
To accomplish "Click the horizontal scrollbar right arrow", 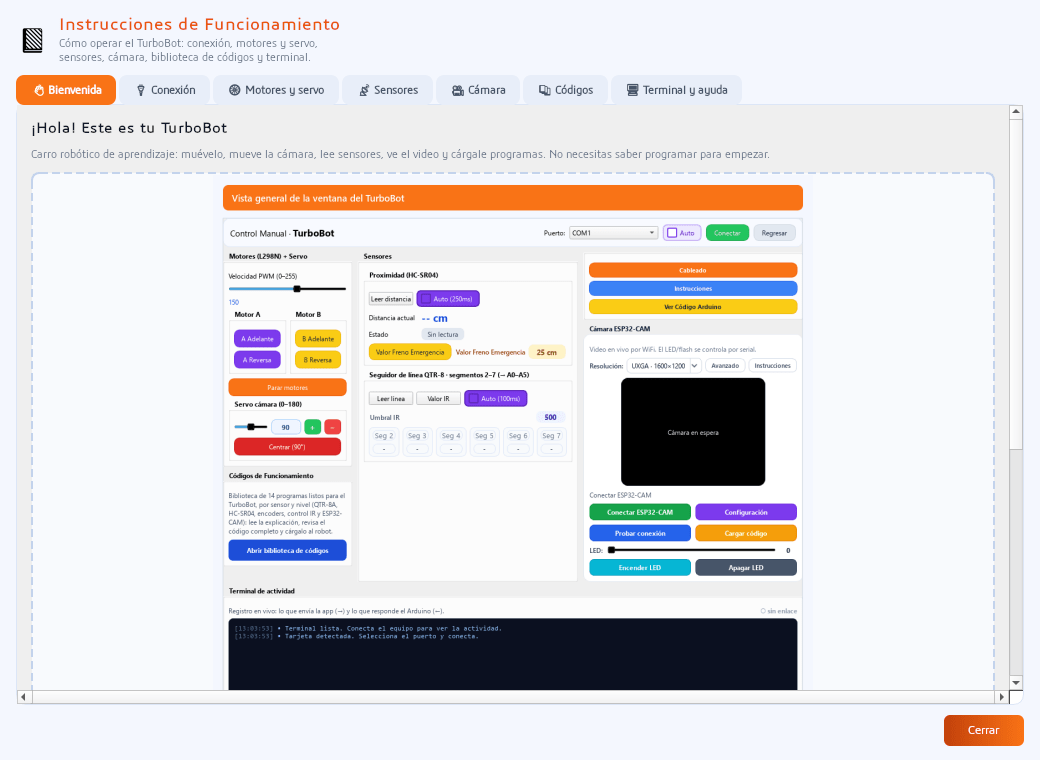I will pos(1002,697).
